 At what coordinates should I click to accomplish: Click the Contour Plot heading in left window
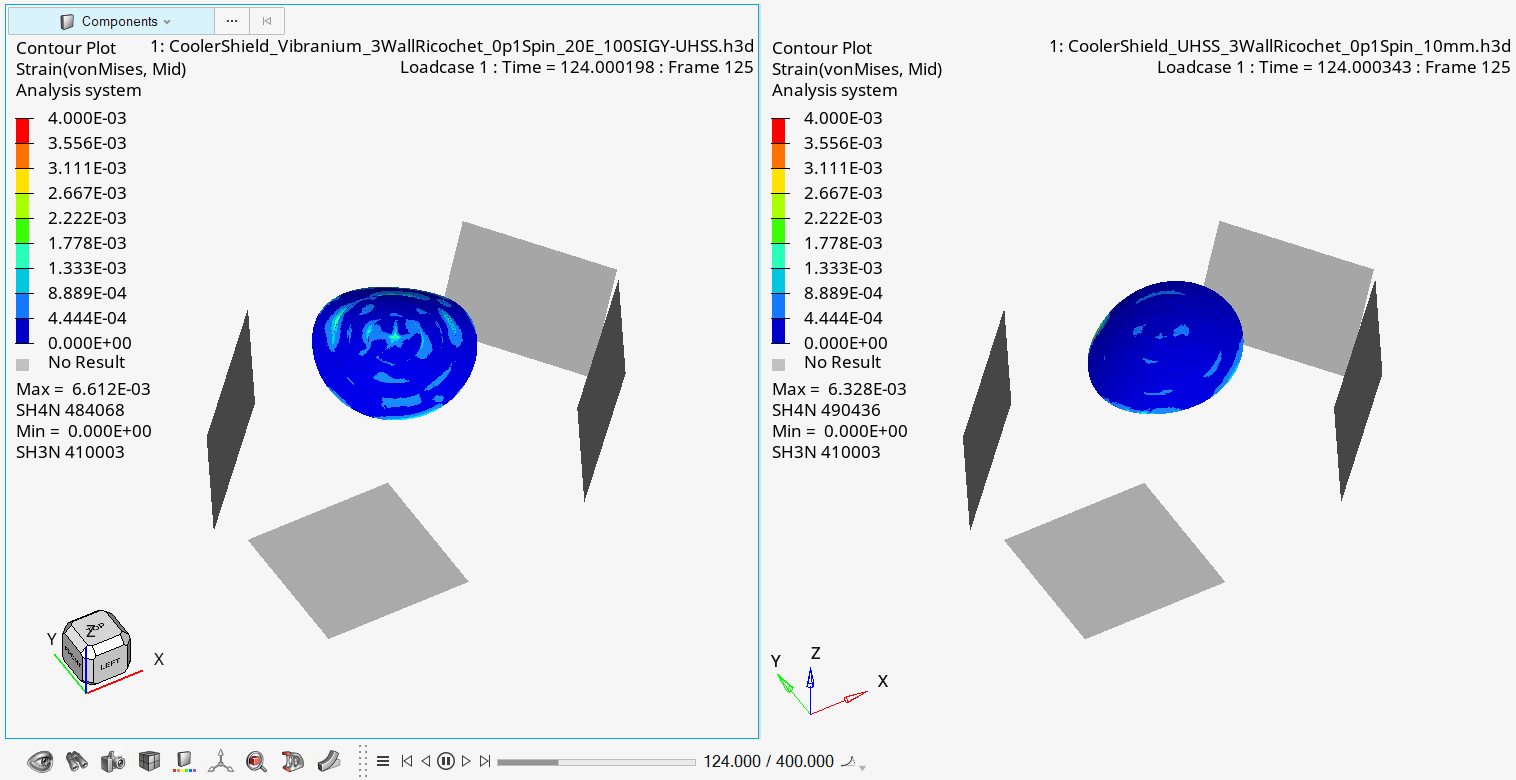pos(66,48)
